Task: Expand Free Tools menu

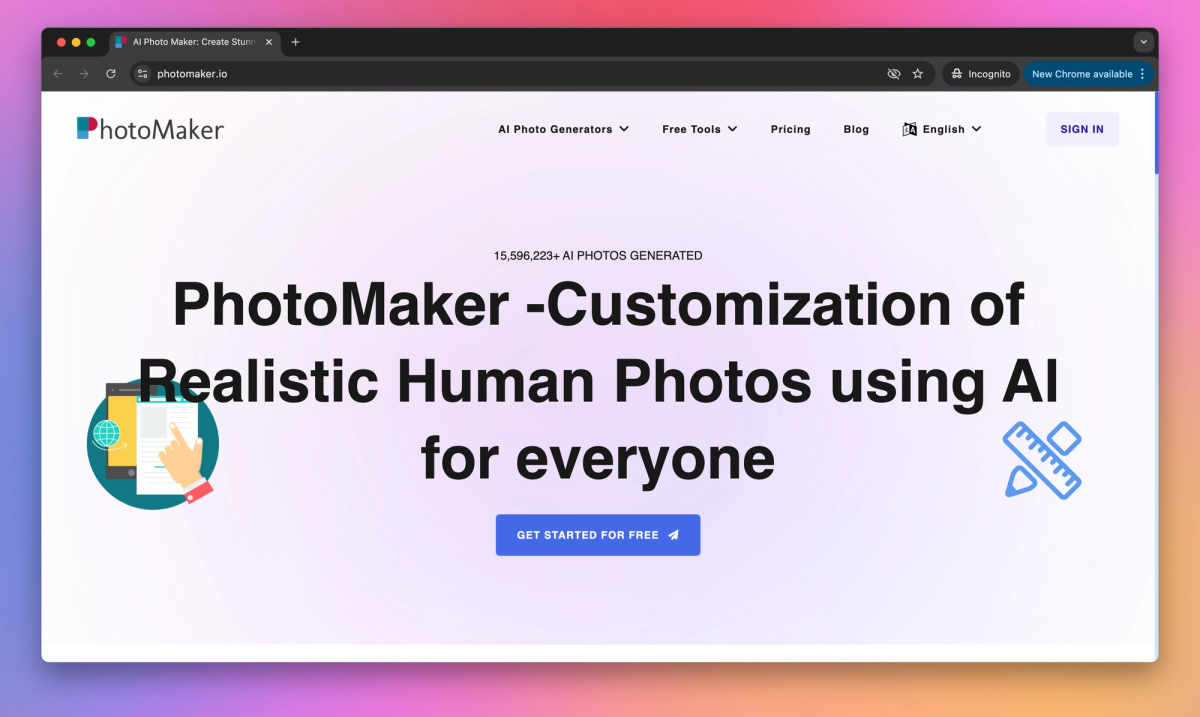Action: coord(700,129)
